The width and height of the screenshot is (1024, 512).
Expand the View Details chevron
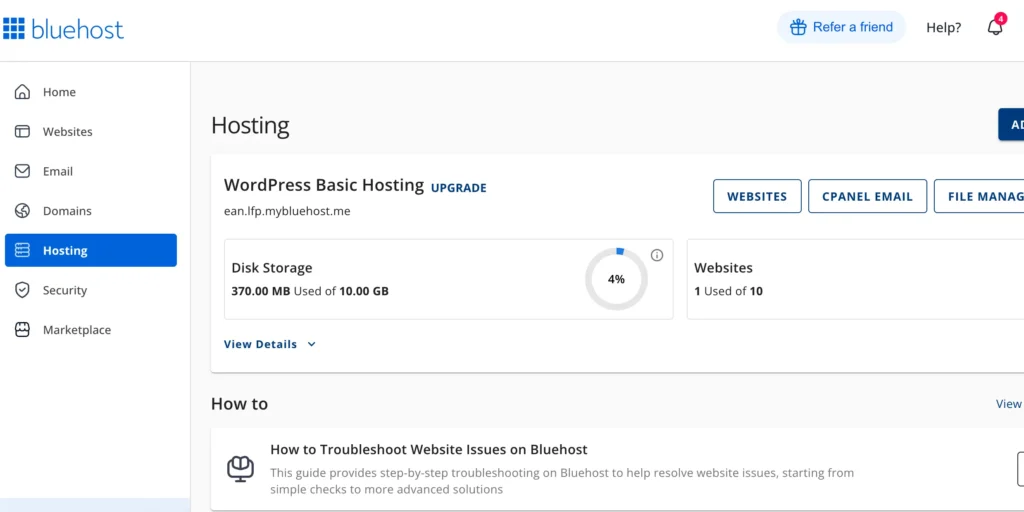pos(312,344)
